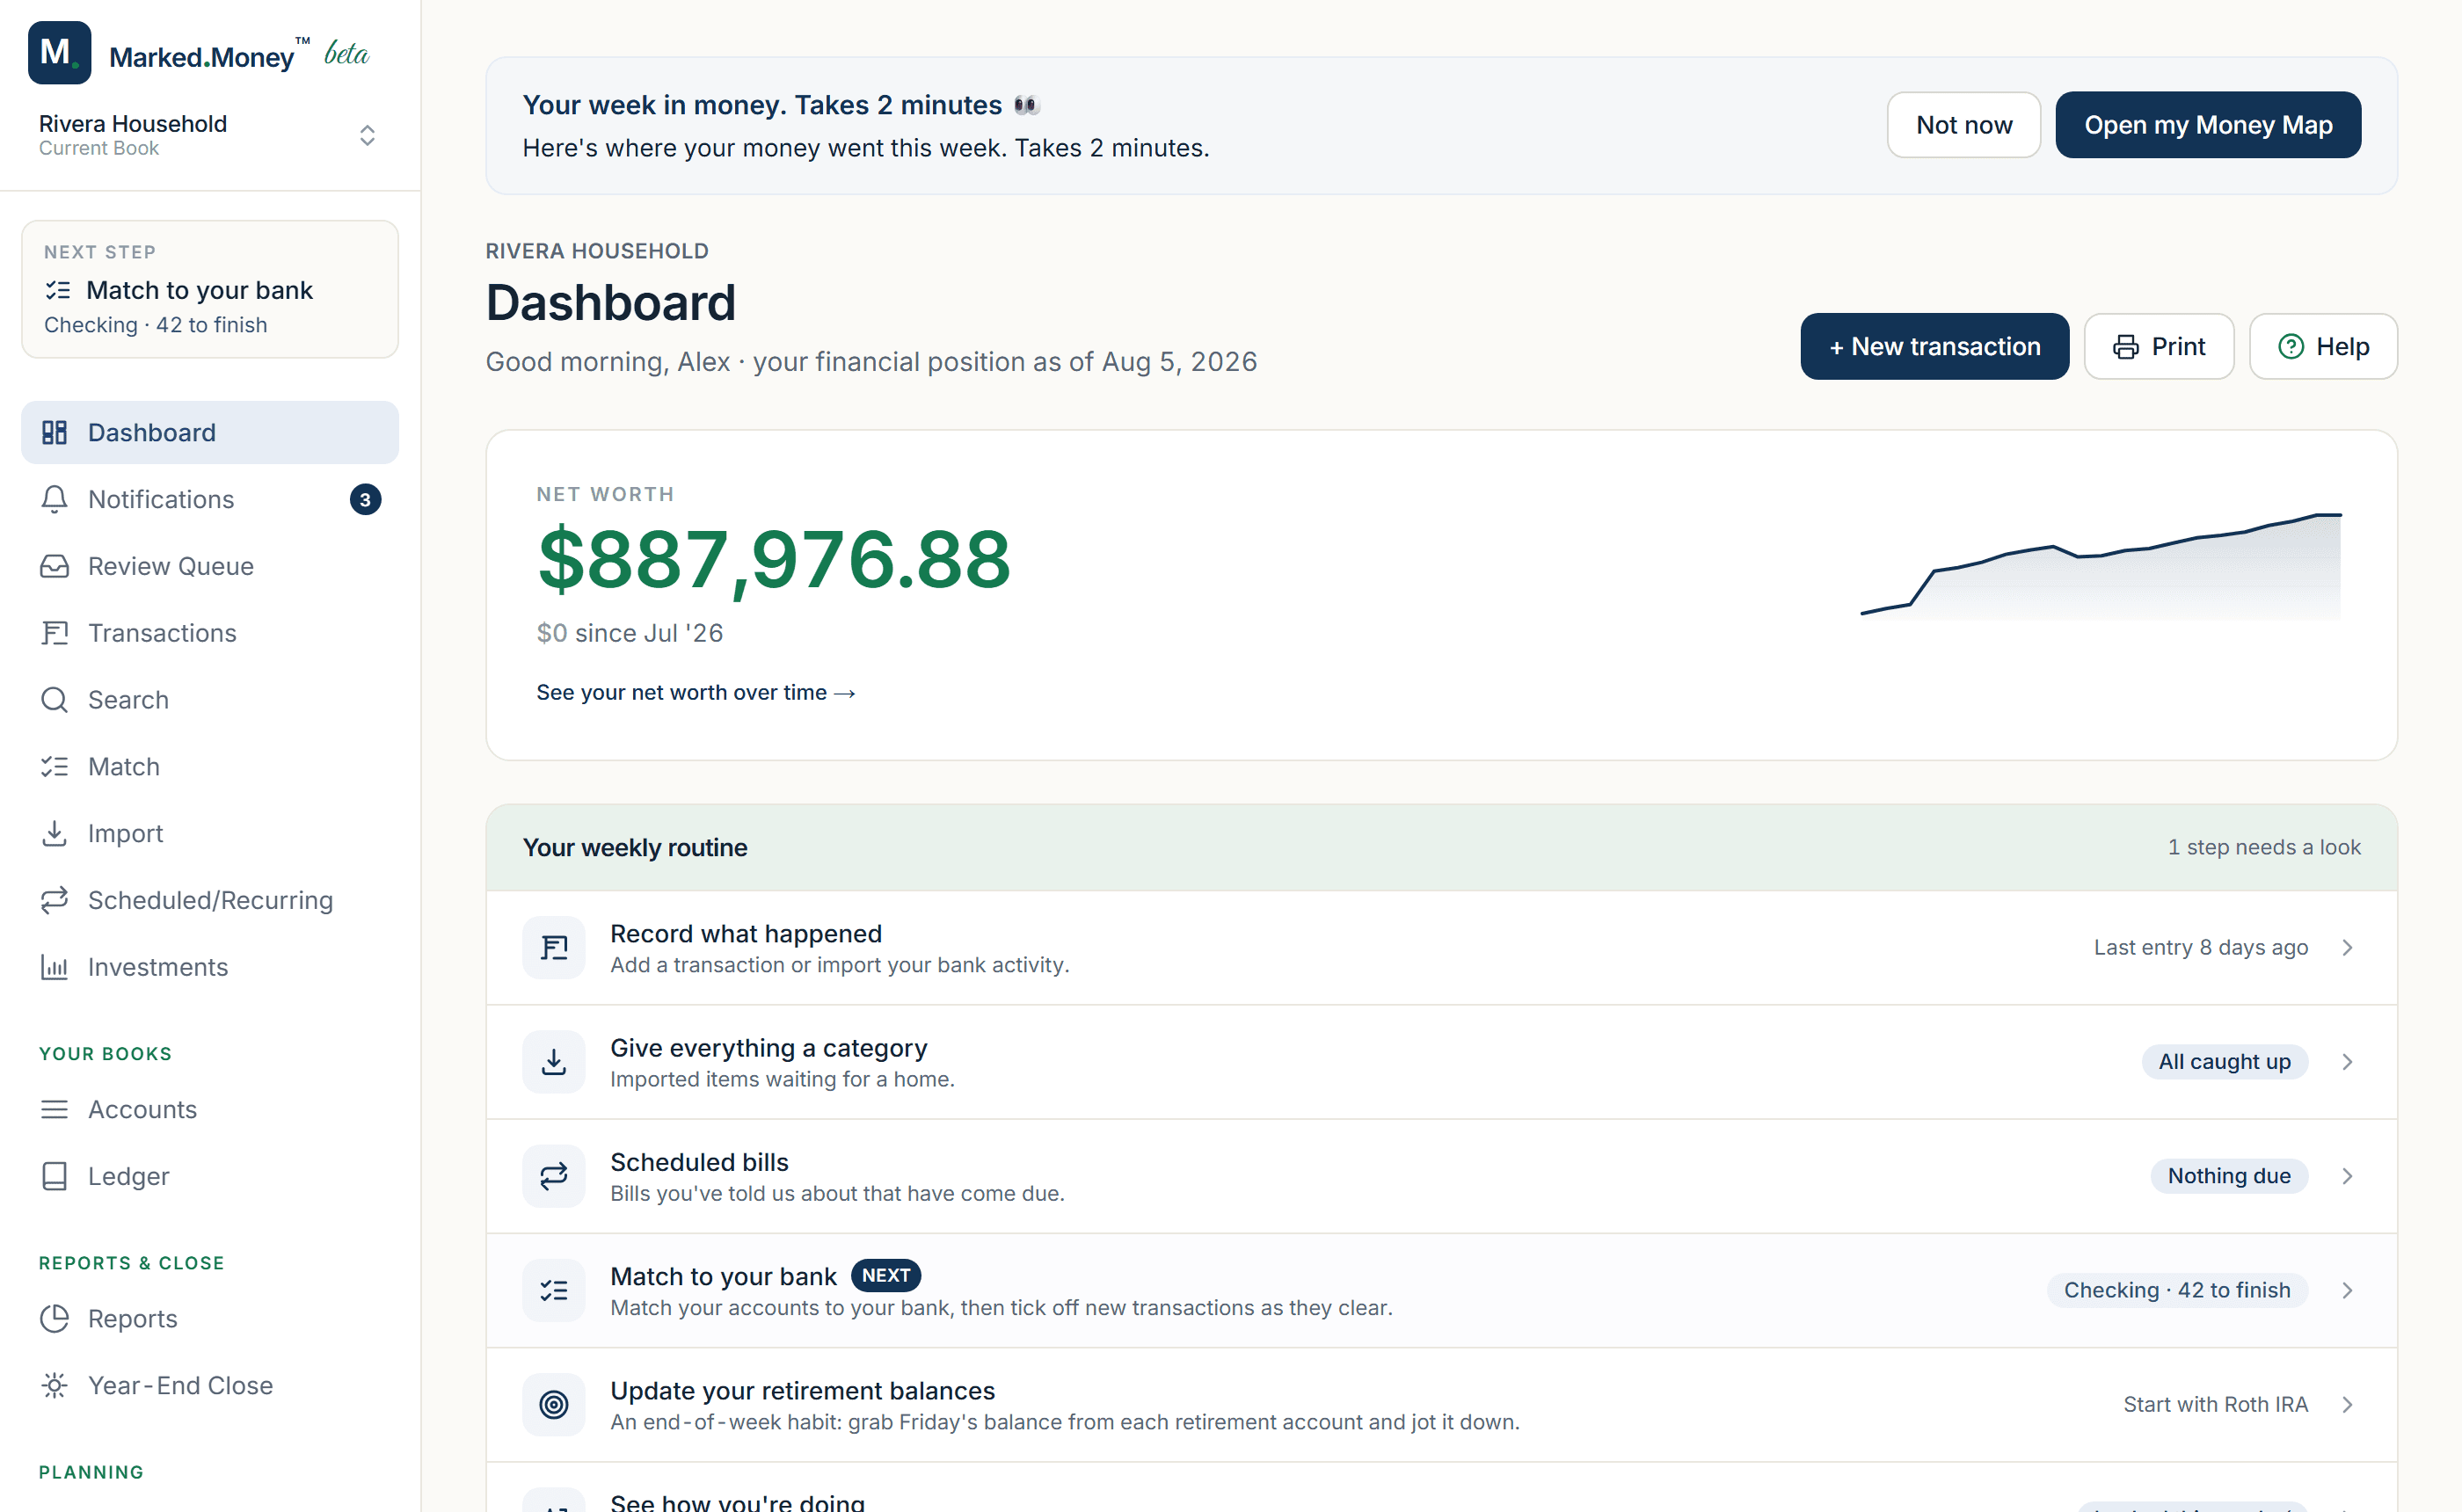Click the Match to your bank row icon
The width and height of the screenshot is (2462, 1512).
pos(553,1289)
